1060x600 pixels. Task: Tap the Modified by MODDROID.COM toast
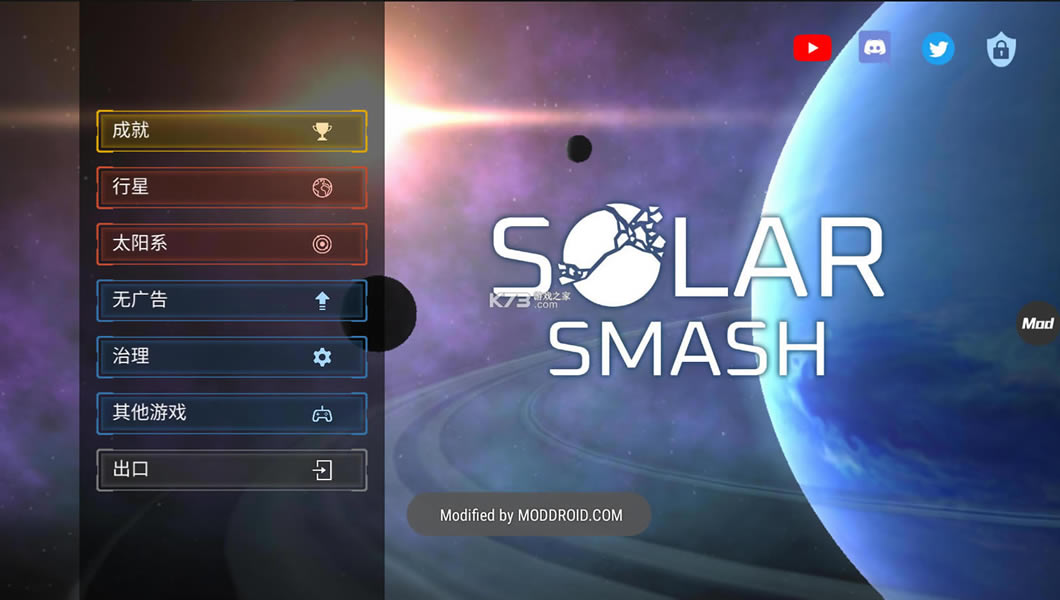[x=529, y=515]
